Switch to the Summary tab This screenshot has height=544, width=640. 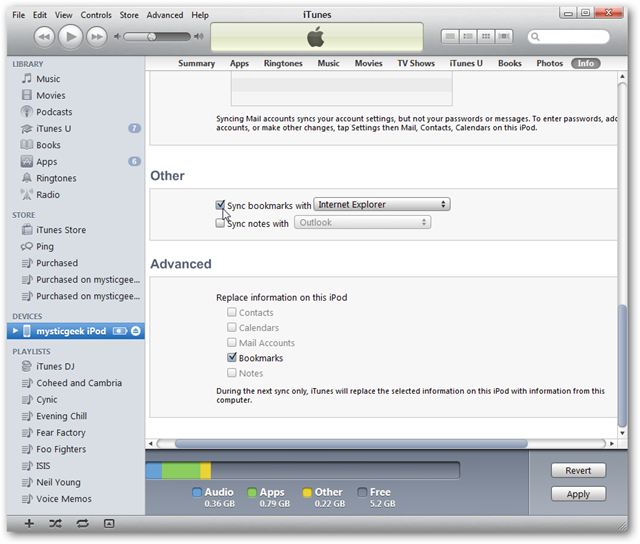(196, 63)
